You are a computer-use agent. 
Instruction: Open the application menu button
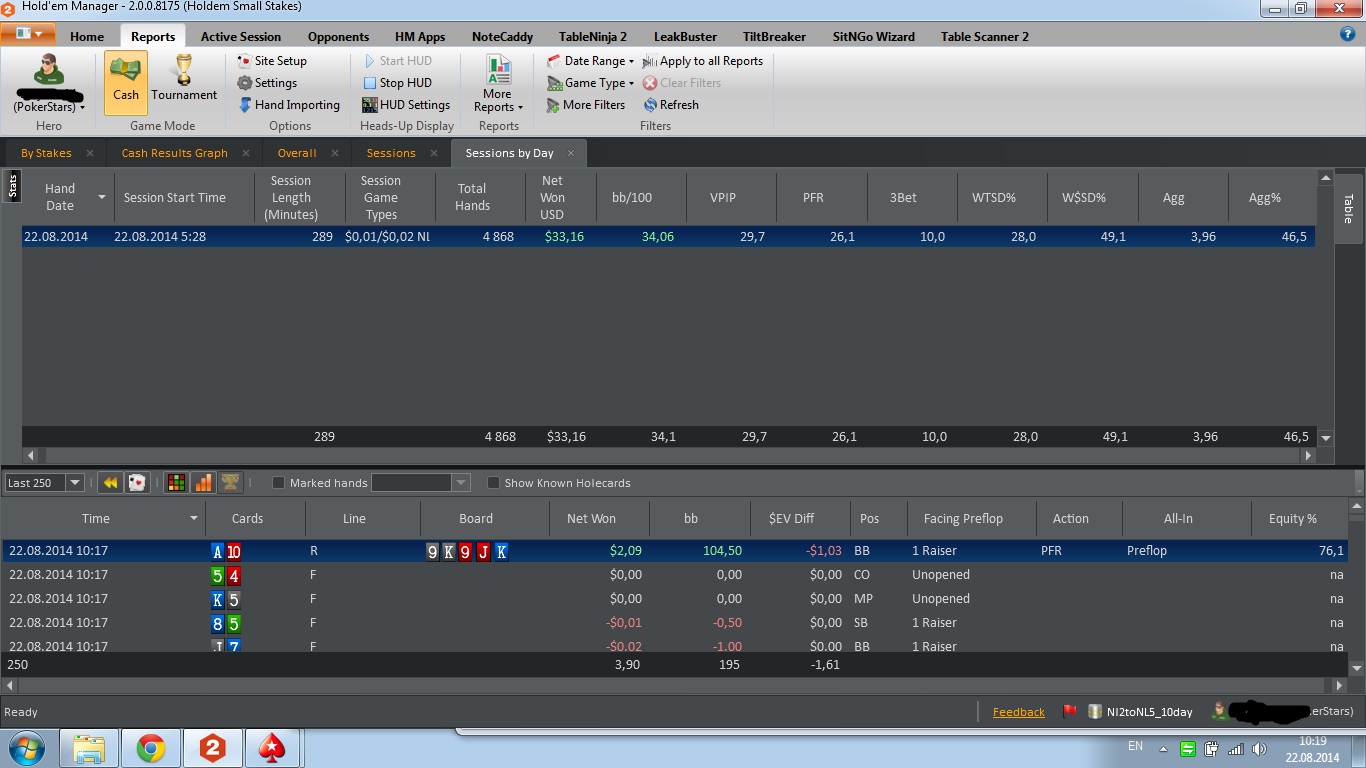pos(29,34)
